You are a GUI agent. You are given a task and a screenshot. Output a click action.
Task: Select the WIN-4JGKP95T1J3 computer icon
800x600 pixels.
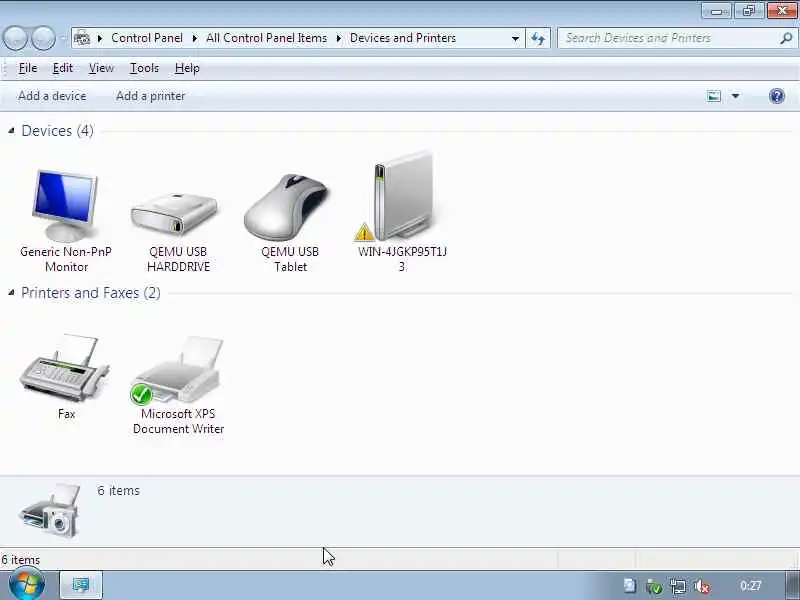(x=403, y=195)
